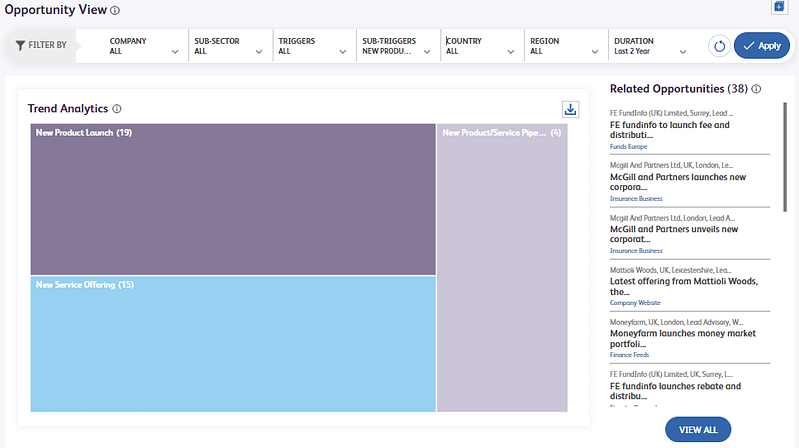Select the New Product Launch (19) treemap block
This screenshot has height=448, width=799.
pyautogui.click(x=233, y=199)
